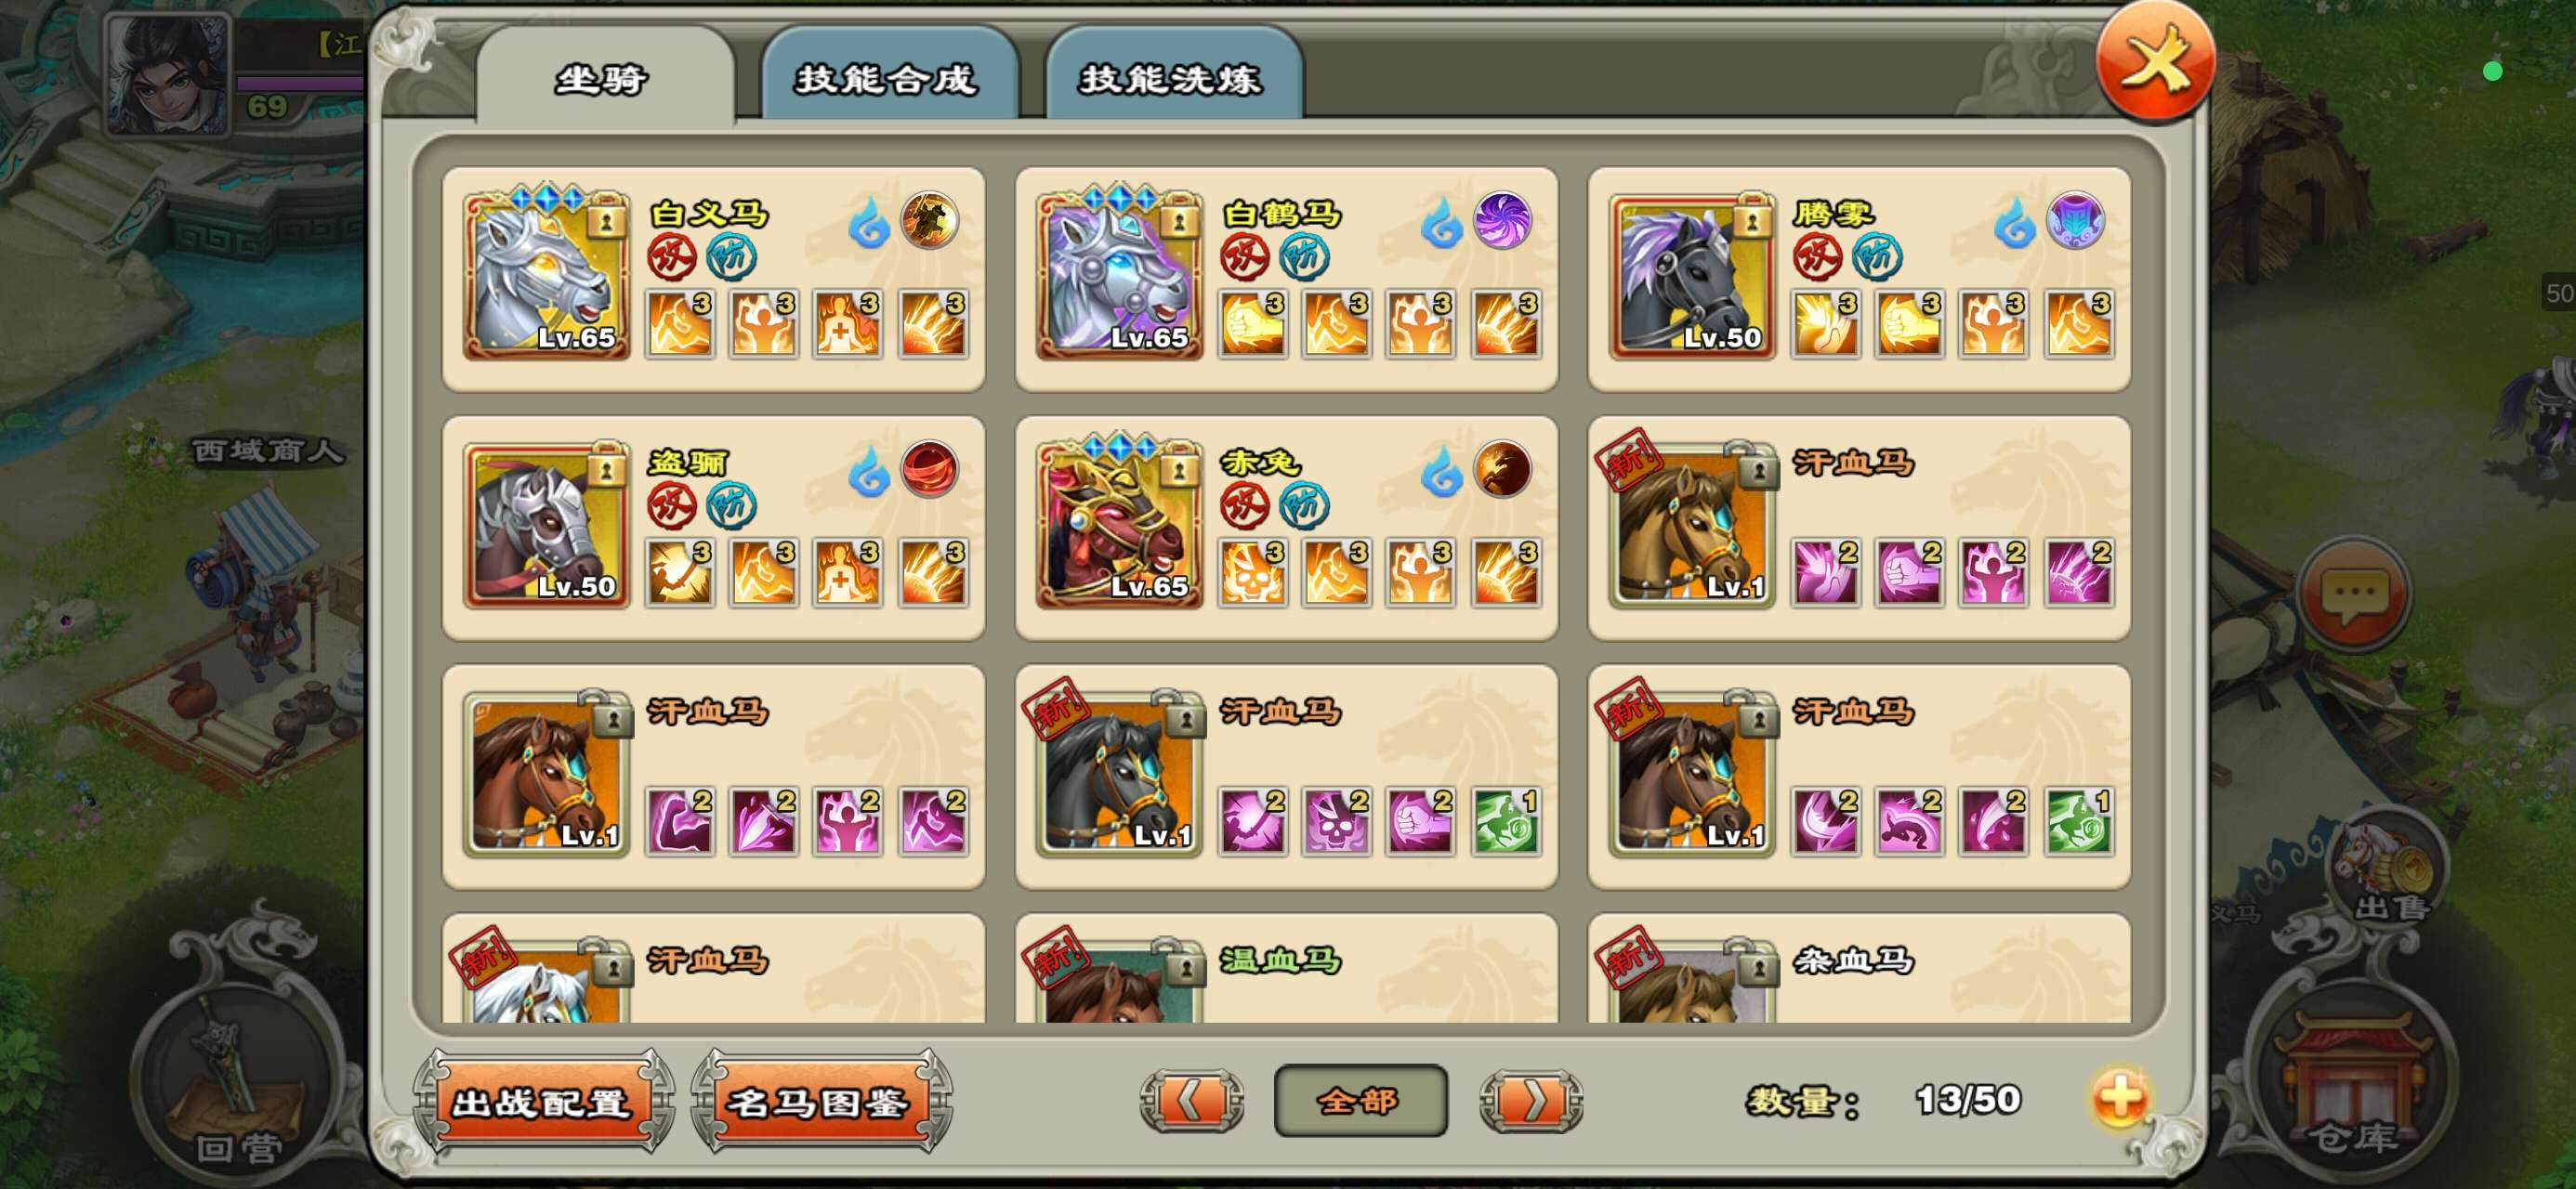
Task: Open the 全部 filter selector
Action: [x=1360, y=1100]
